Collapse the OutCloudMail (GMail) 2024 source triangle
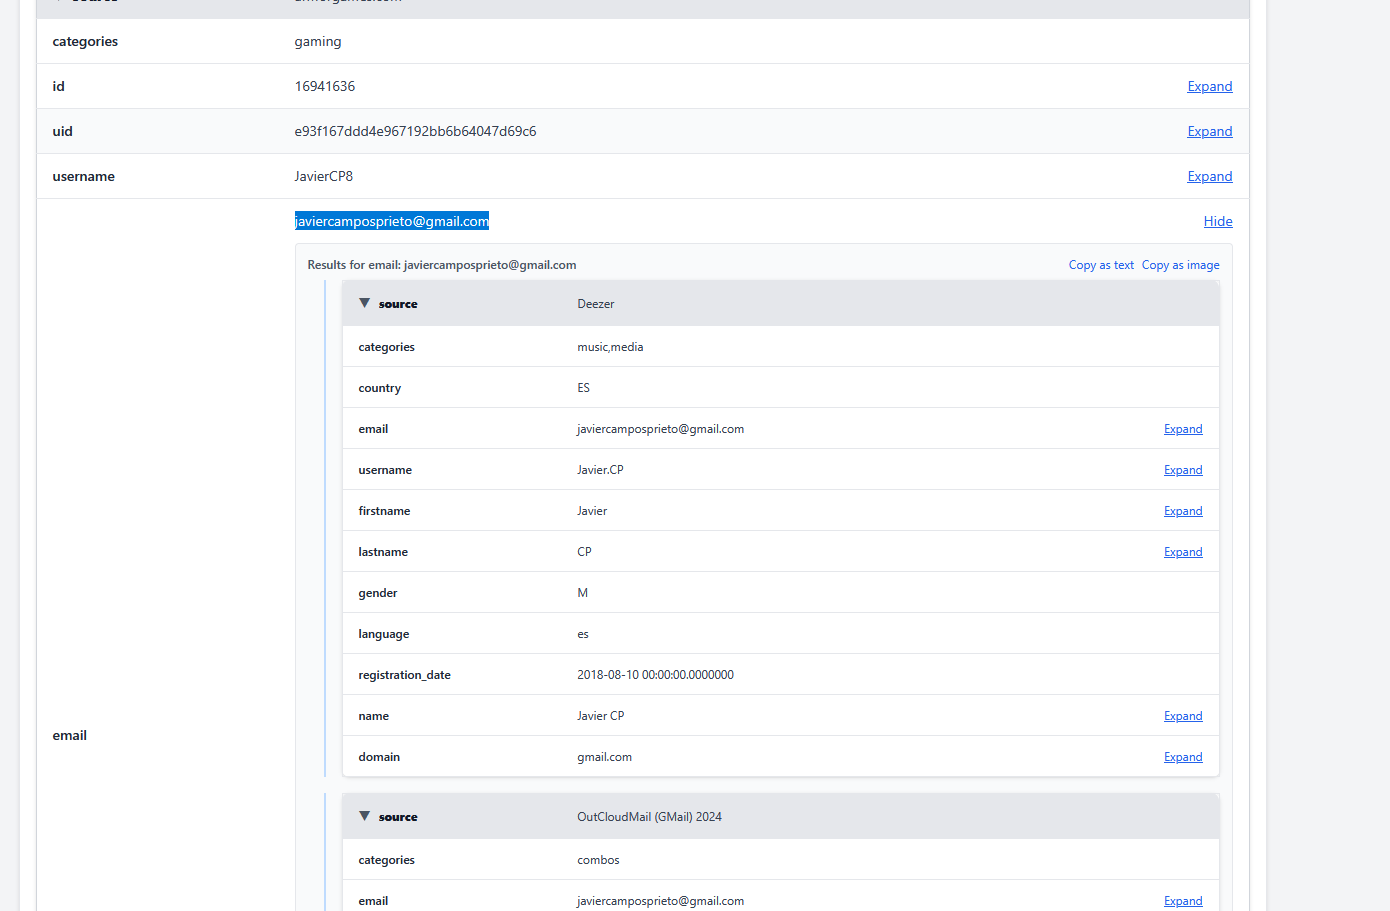The height and width of the screenshot is (911, 1390). point(365,816)
